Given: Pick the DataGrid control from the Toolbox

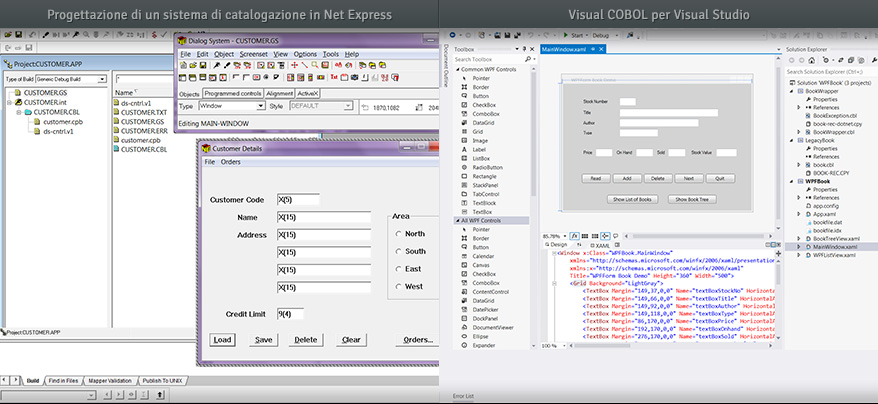Looking at the screenshot, I should [483, 122].
